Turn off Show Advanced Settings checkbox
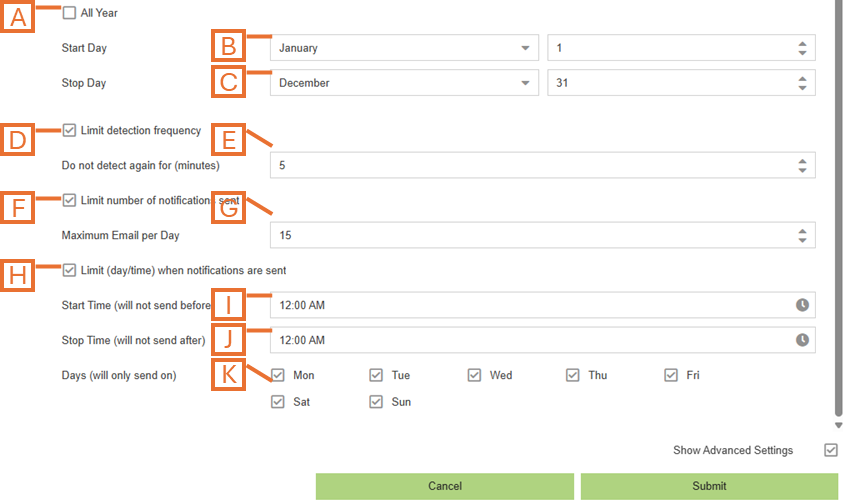843x500 pixels. coord(830,450)
